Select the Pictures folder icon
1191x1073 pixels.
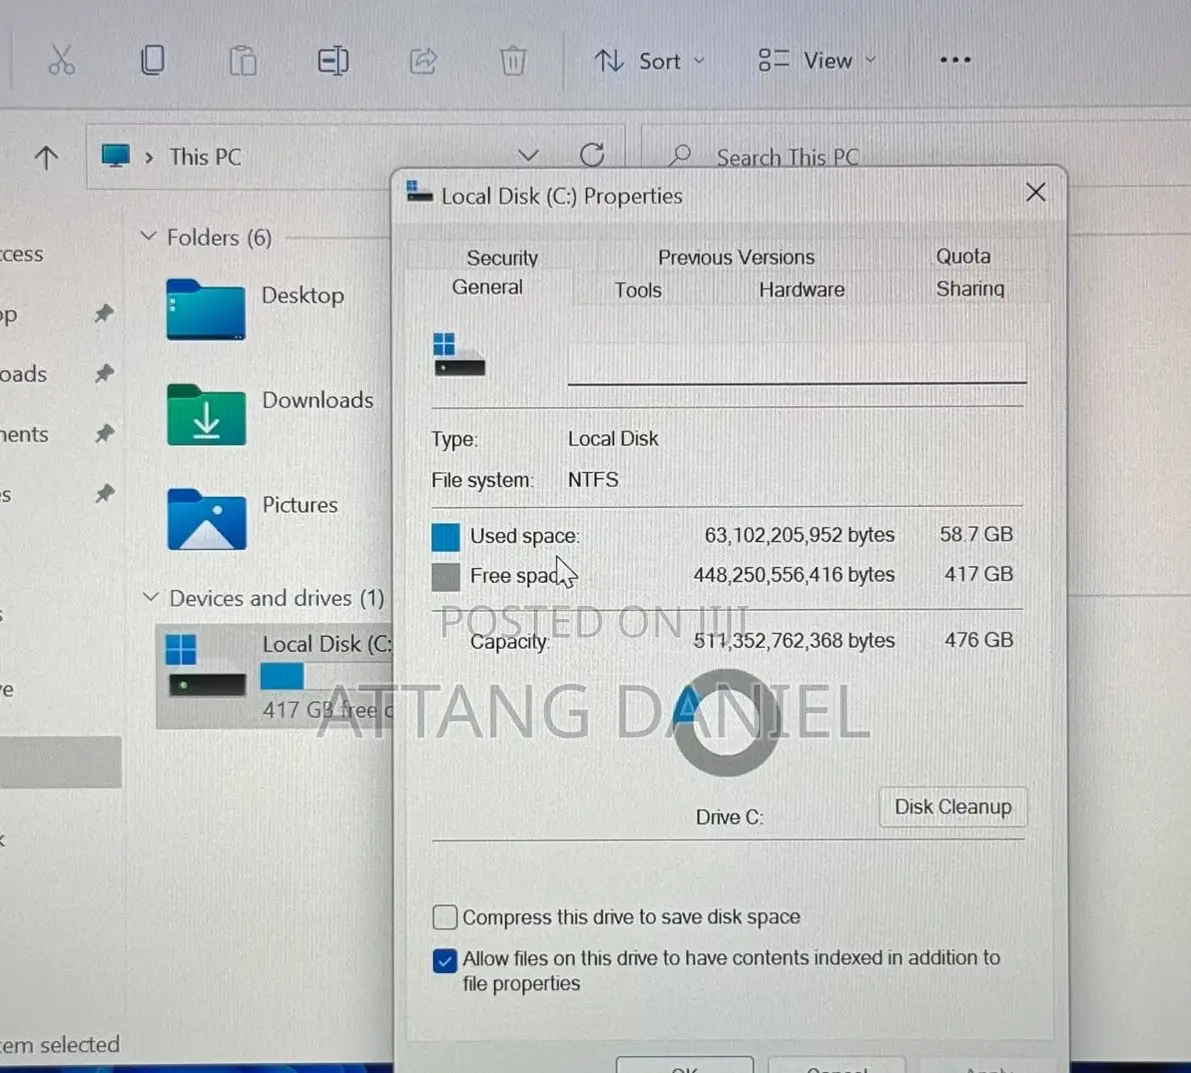click(x=206, y=519)
